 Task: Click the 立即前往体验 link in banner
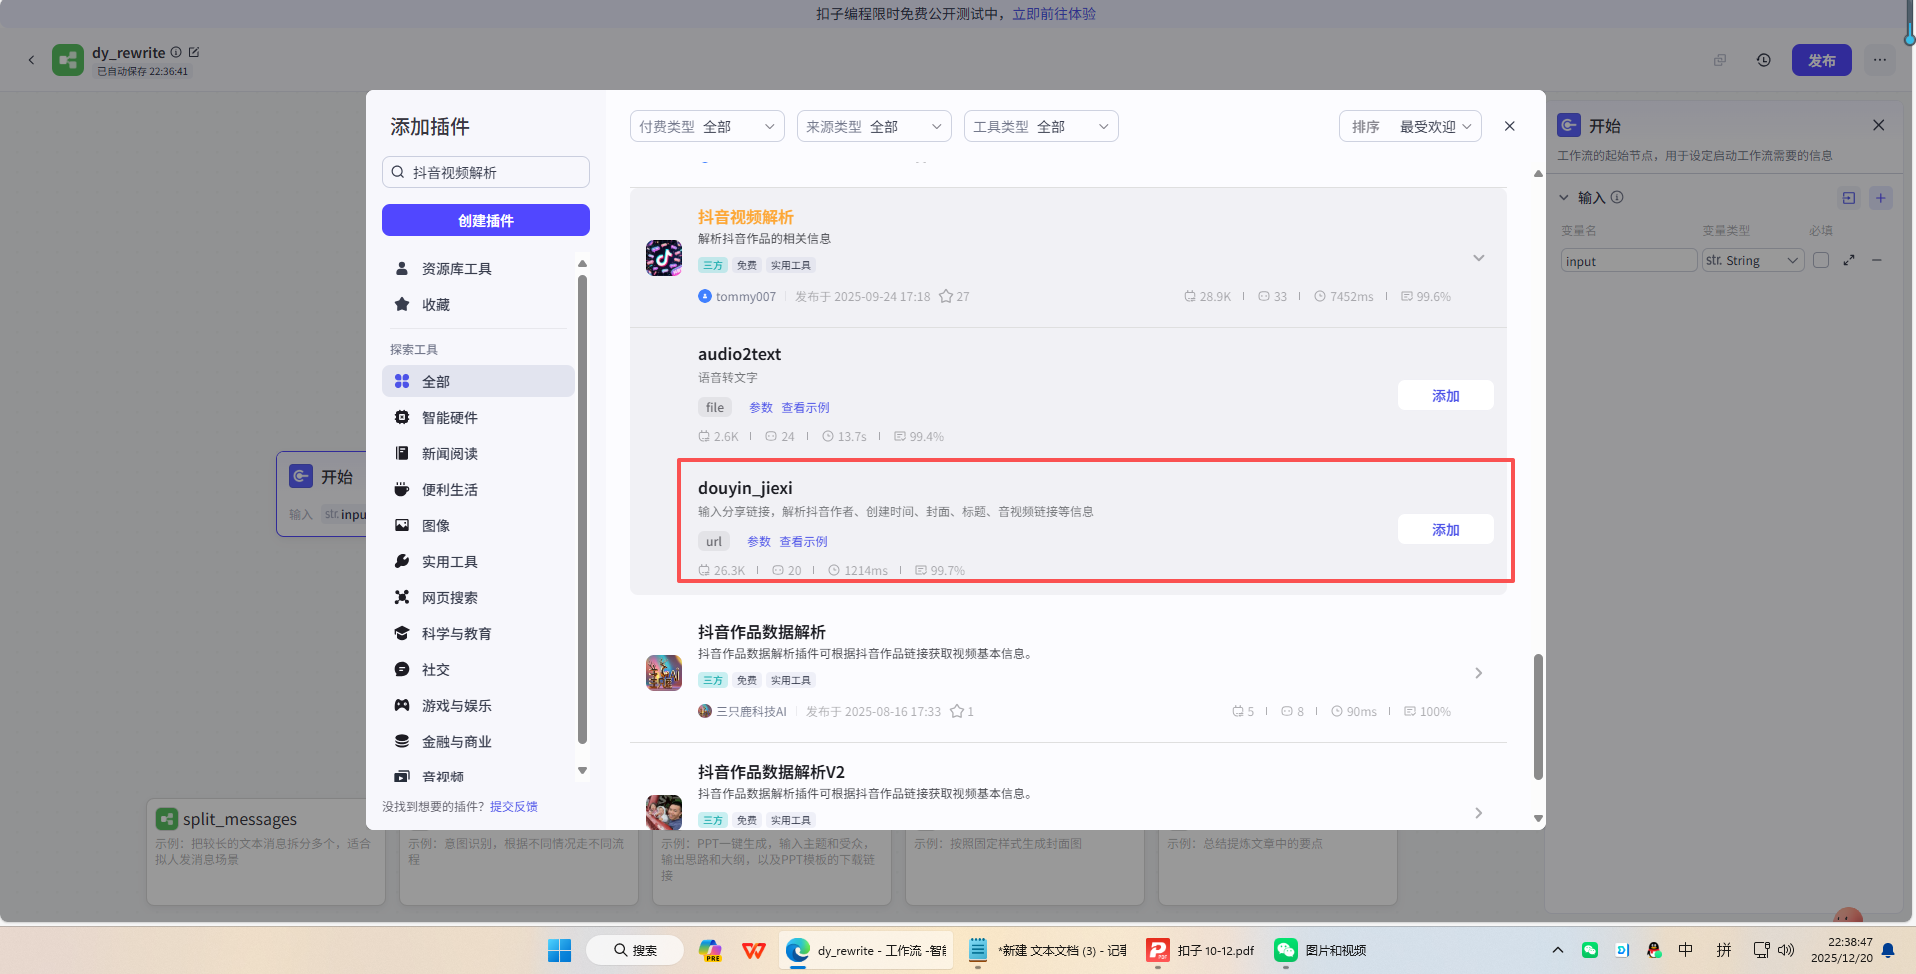click(1054, 14)
